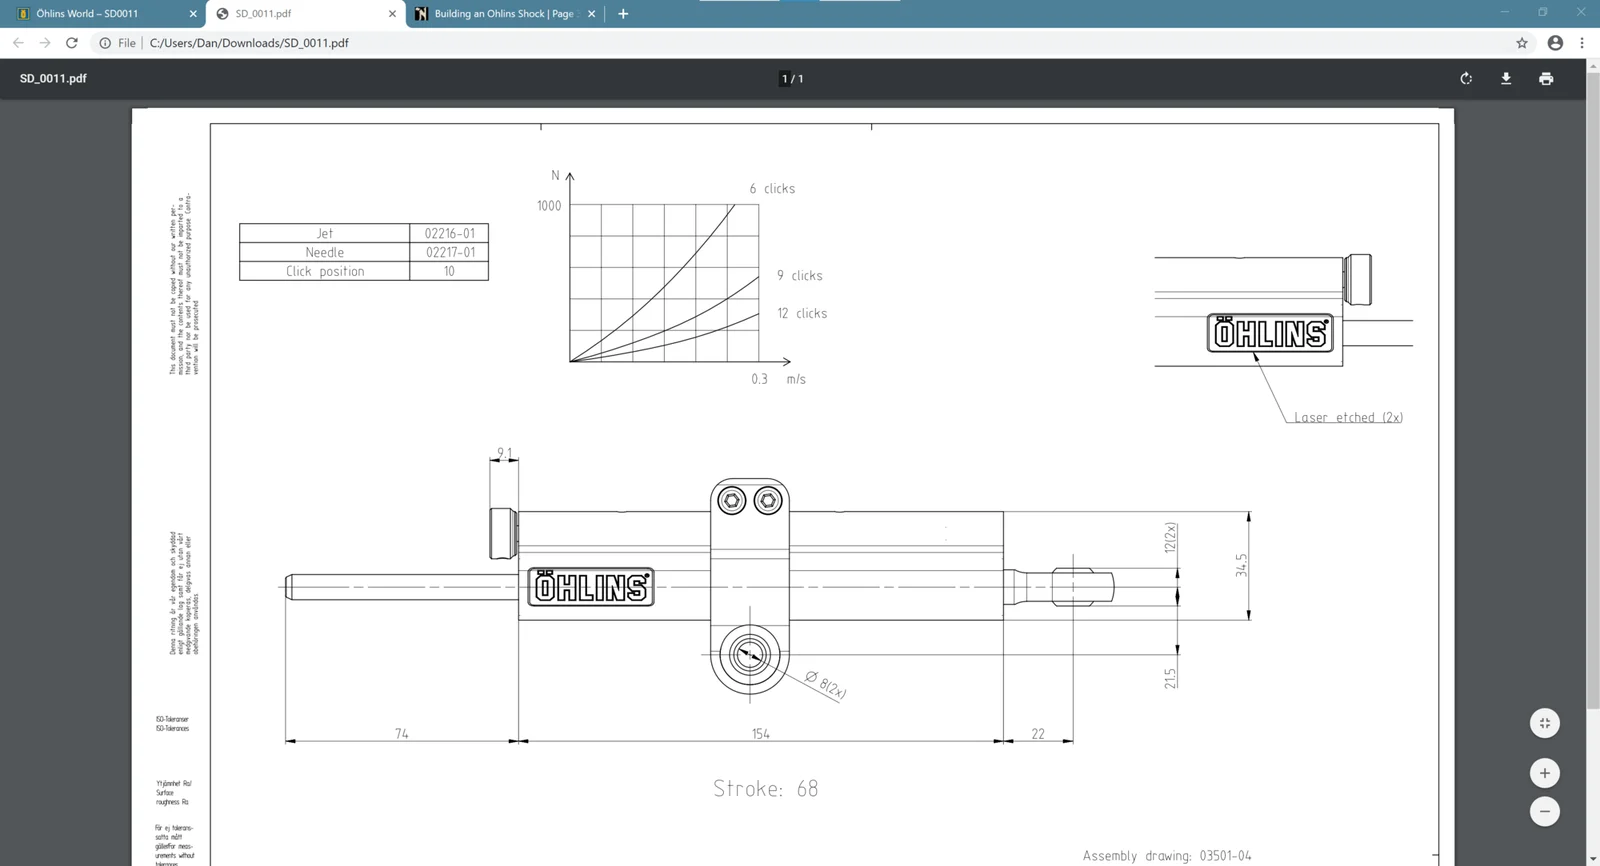This screenshot has height=866, width=1600.
Task: Go back to the previous page
Action: point(18,43)
